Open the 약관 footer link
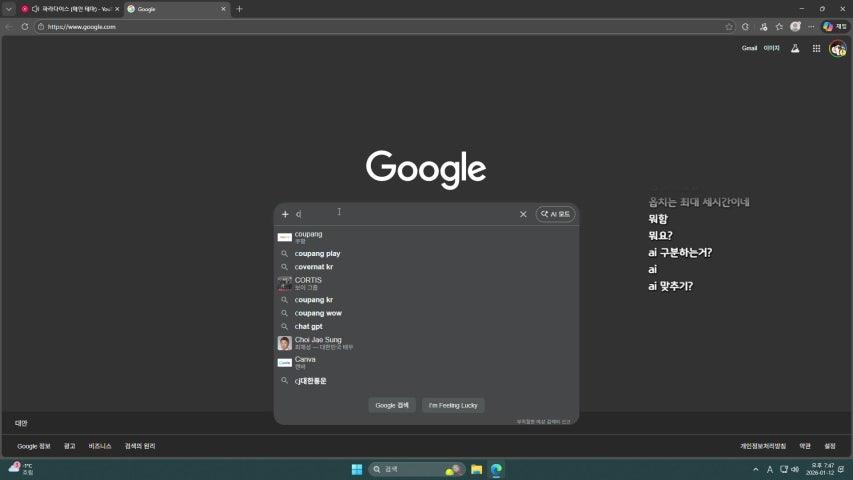 click(805, 446)
